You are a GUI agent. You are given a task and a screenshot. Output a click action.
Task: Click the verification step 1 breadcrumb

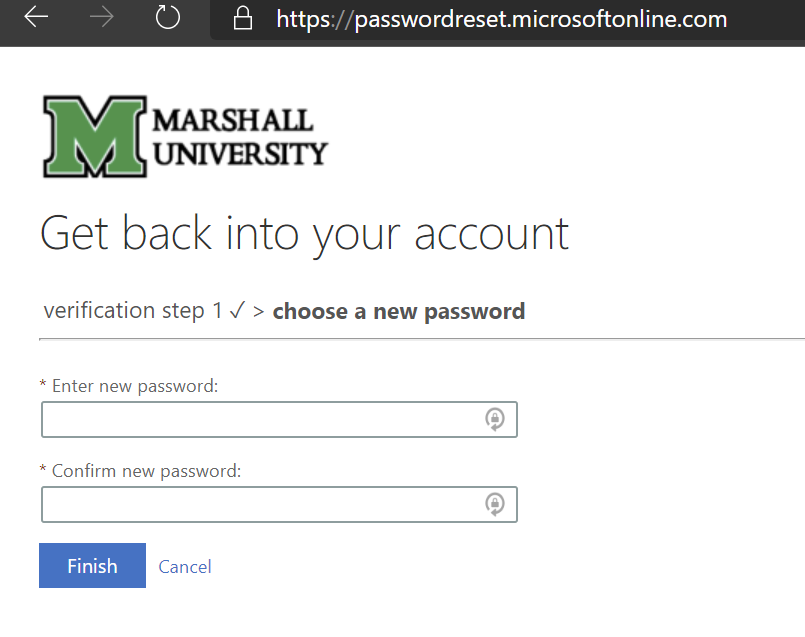click(x=133, y=311)
